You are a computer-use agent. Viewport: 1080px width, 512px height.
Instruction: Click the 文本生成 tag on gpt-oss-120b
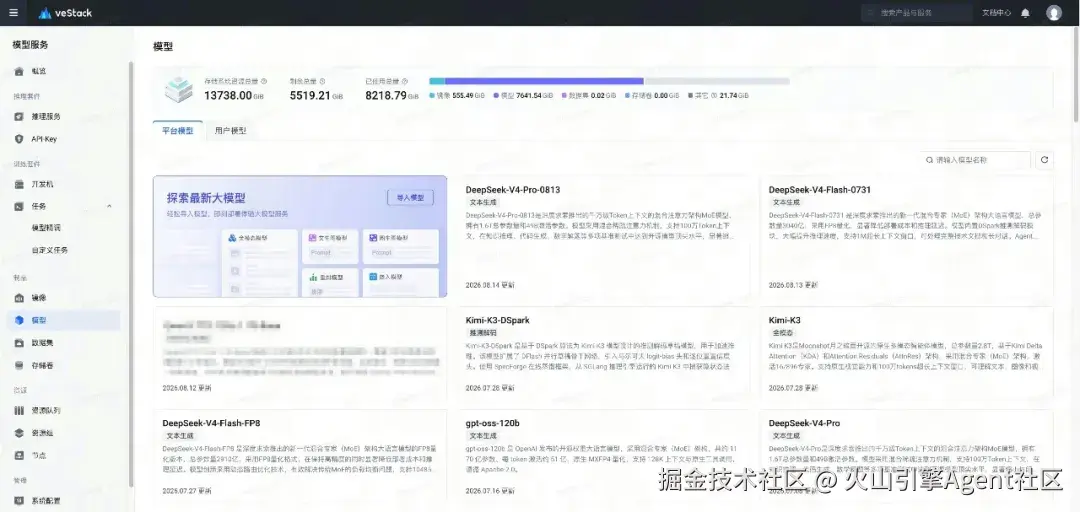pos(483,436)
